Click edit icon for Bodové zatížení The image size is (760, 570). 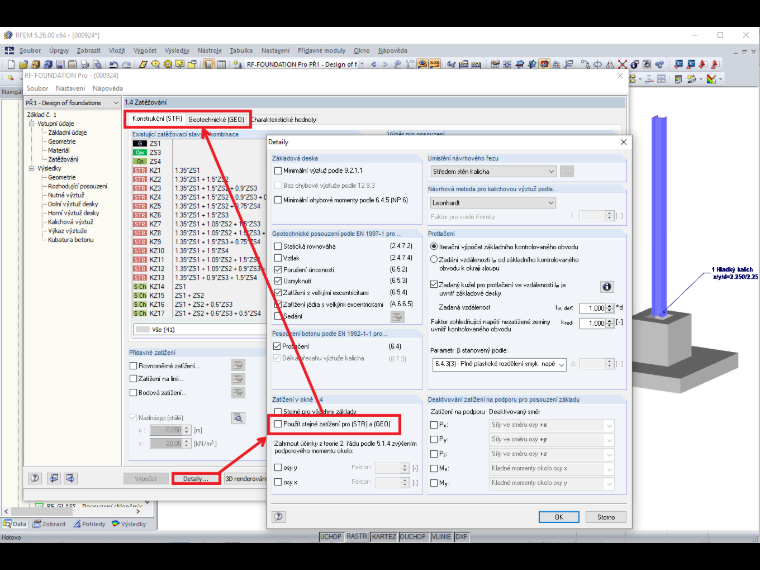238,393
